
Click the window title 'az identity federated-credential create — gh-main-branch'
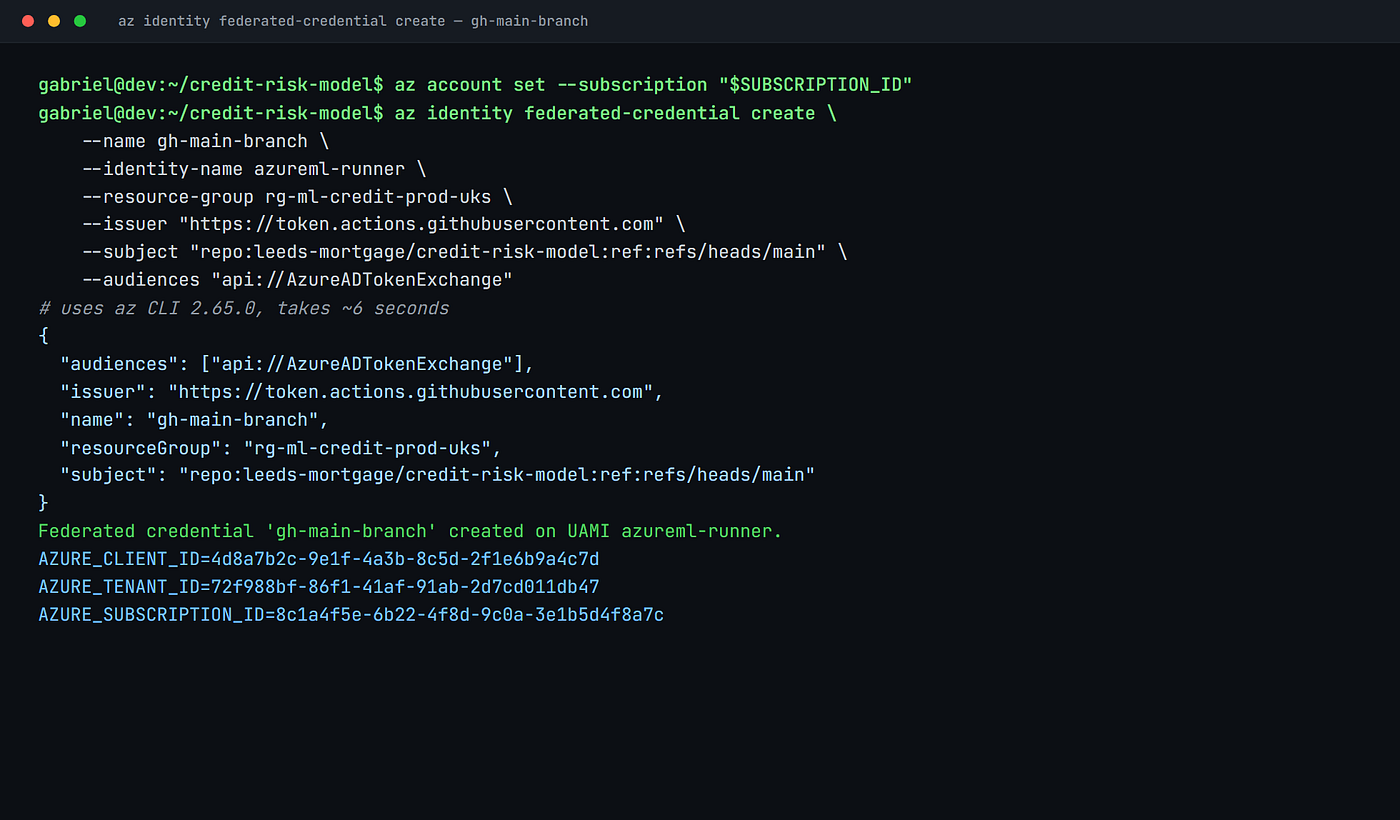pos(353,21)
